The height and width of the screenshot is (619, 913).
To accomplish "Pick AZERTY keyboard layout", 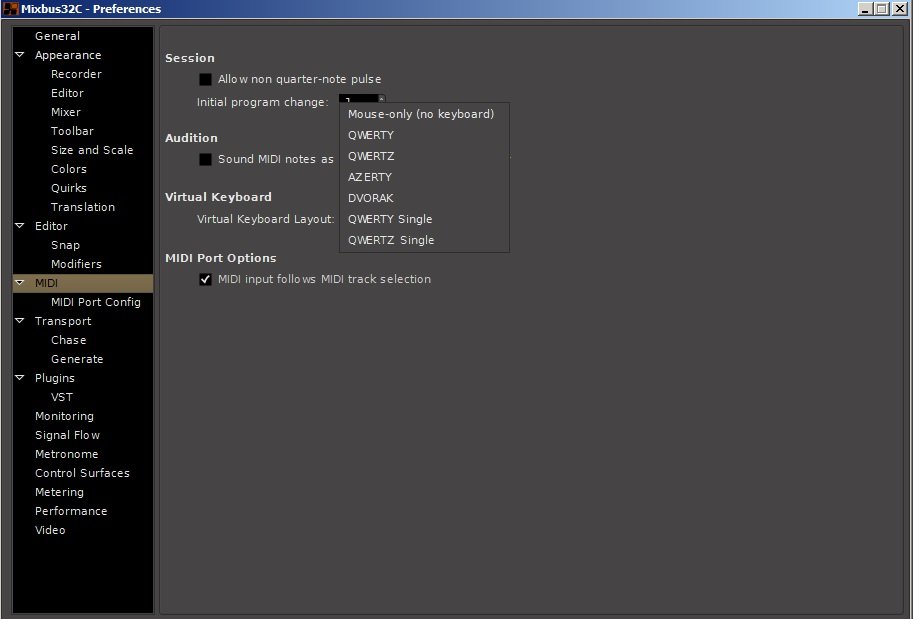I will pos(424,177).
